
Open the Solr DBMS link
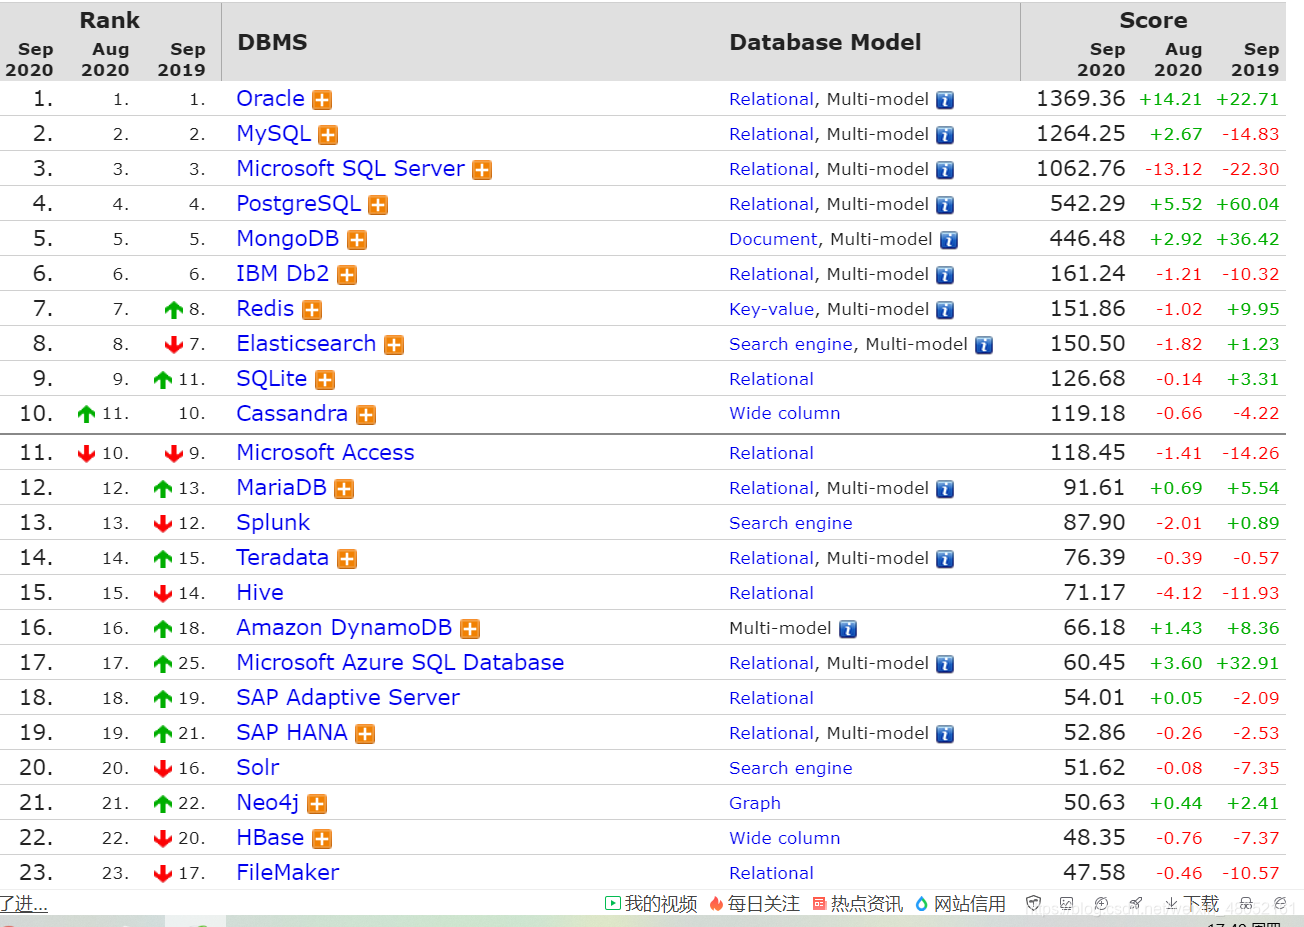pyautogui.click(x=258, y=768)
